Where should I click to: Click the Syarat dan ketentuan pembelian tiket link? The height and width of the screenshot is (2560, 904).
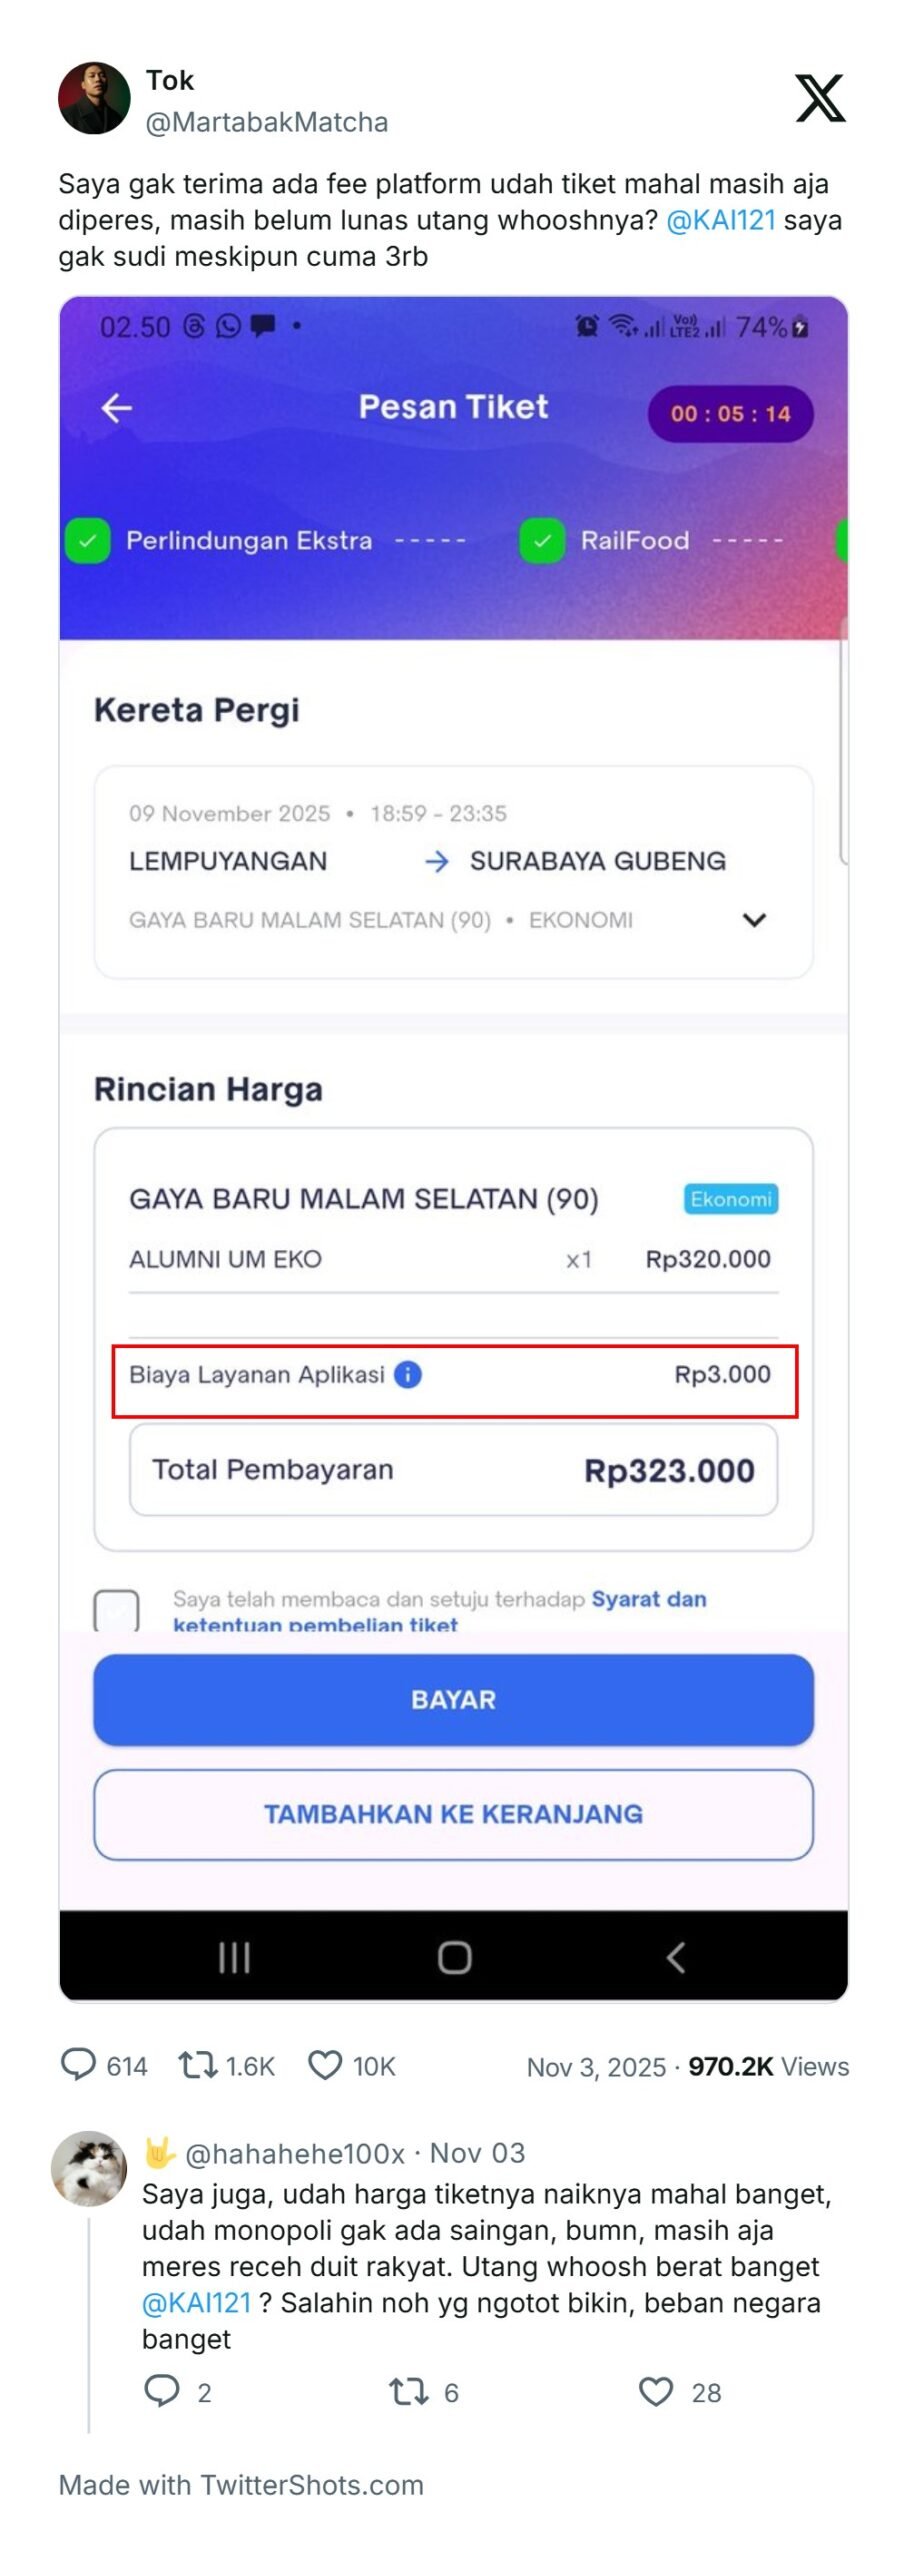pos(651,1598)
